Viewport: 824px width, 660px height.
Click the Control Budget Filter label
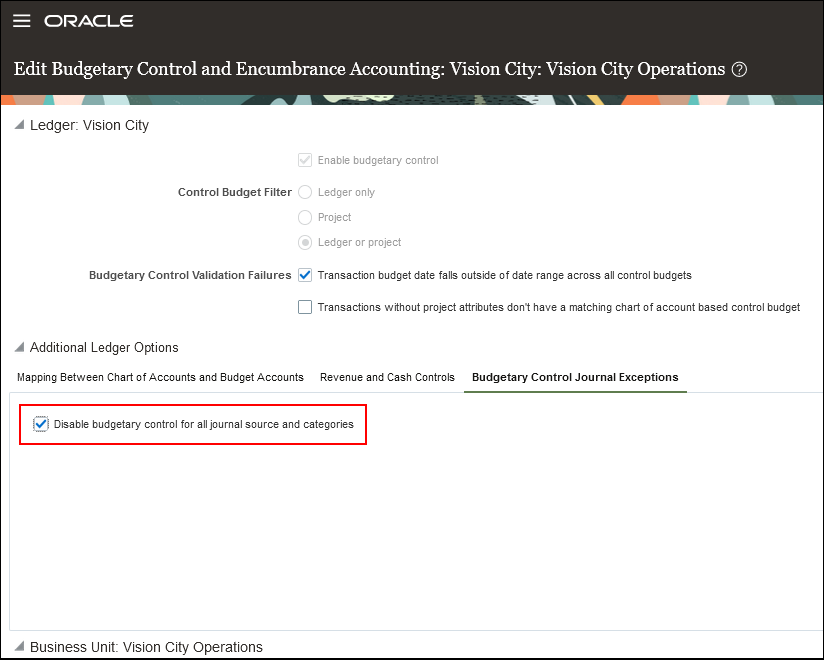pos(234,192)
